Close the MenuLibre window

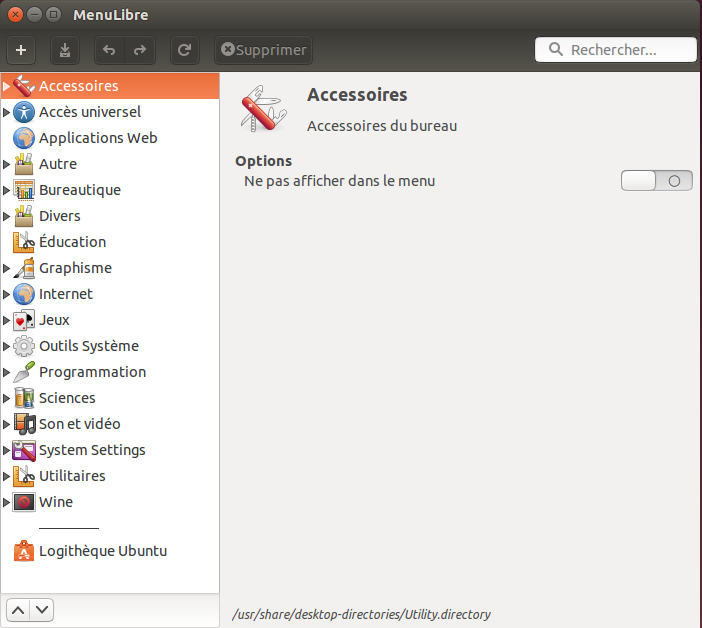click(15, 15)
